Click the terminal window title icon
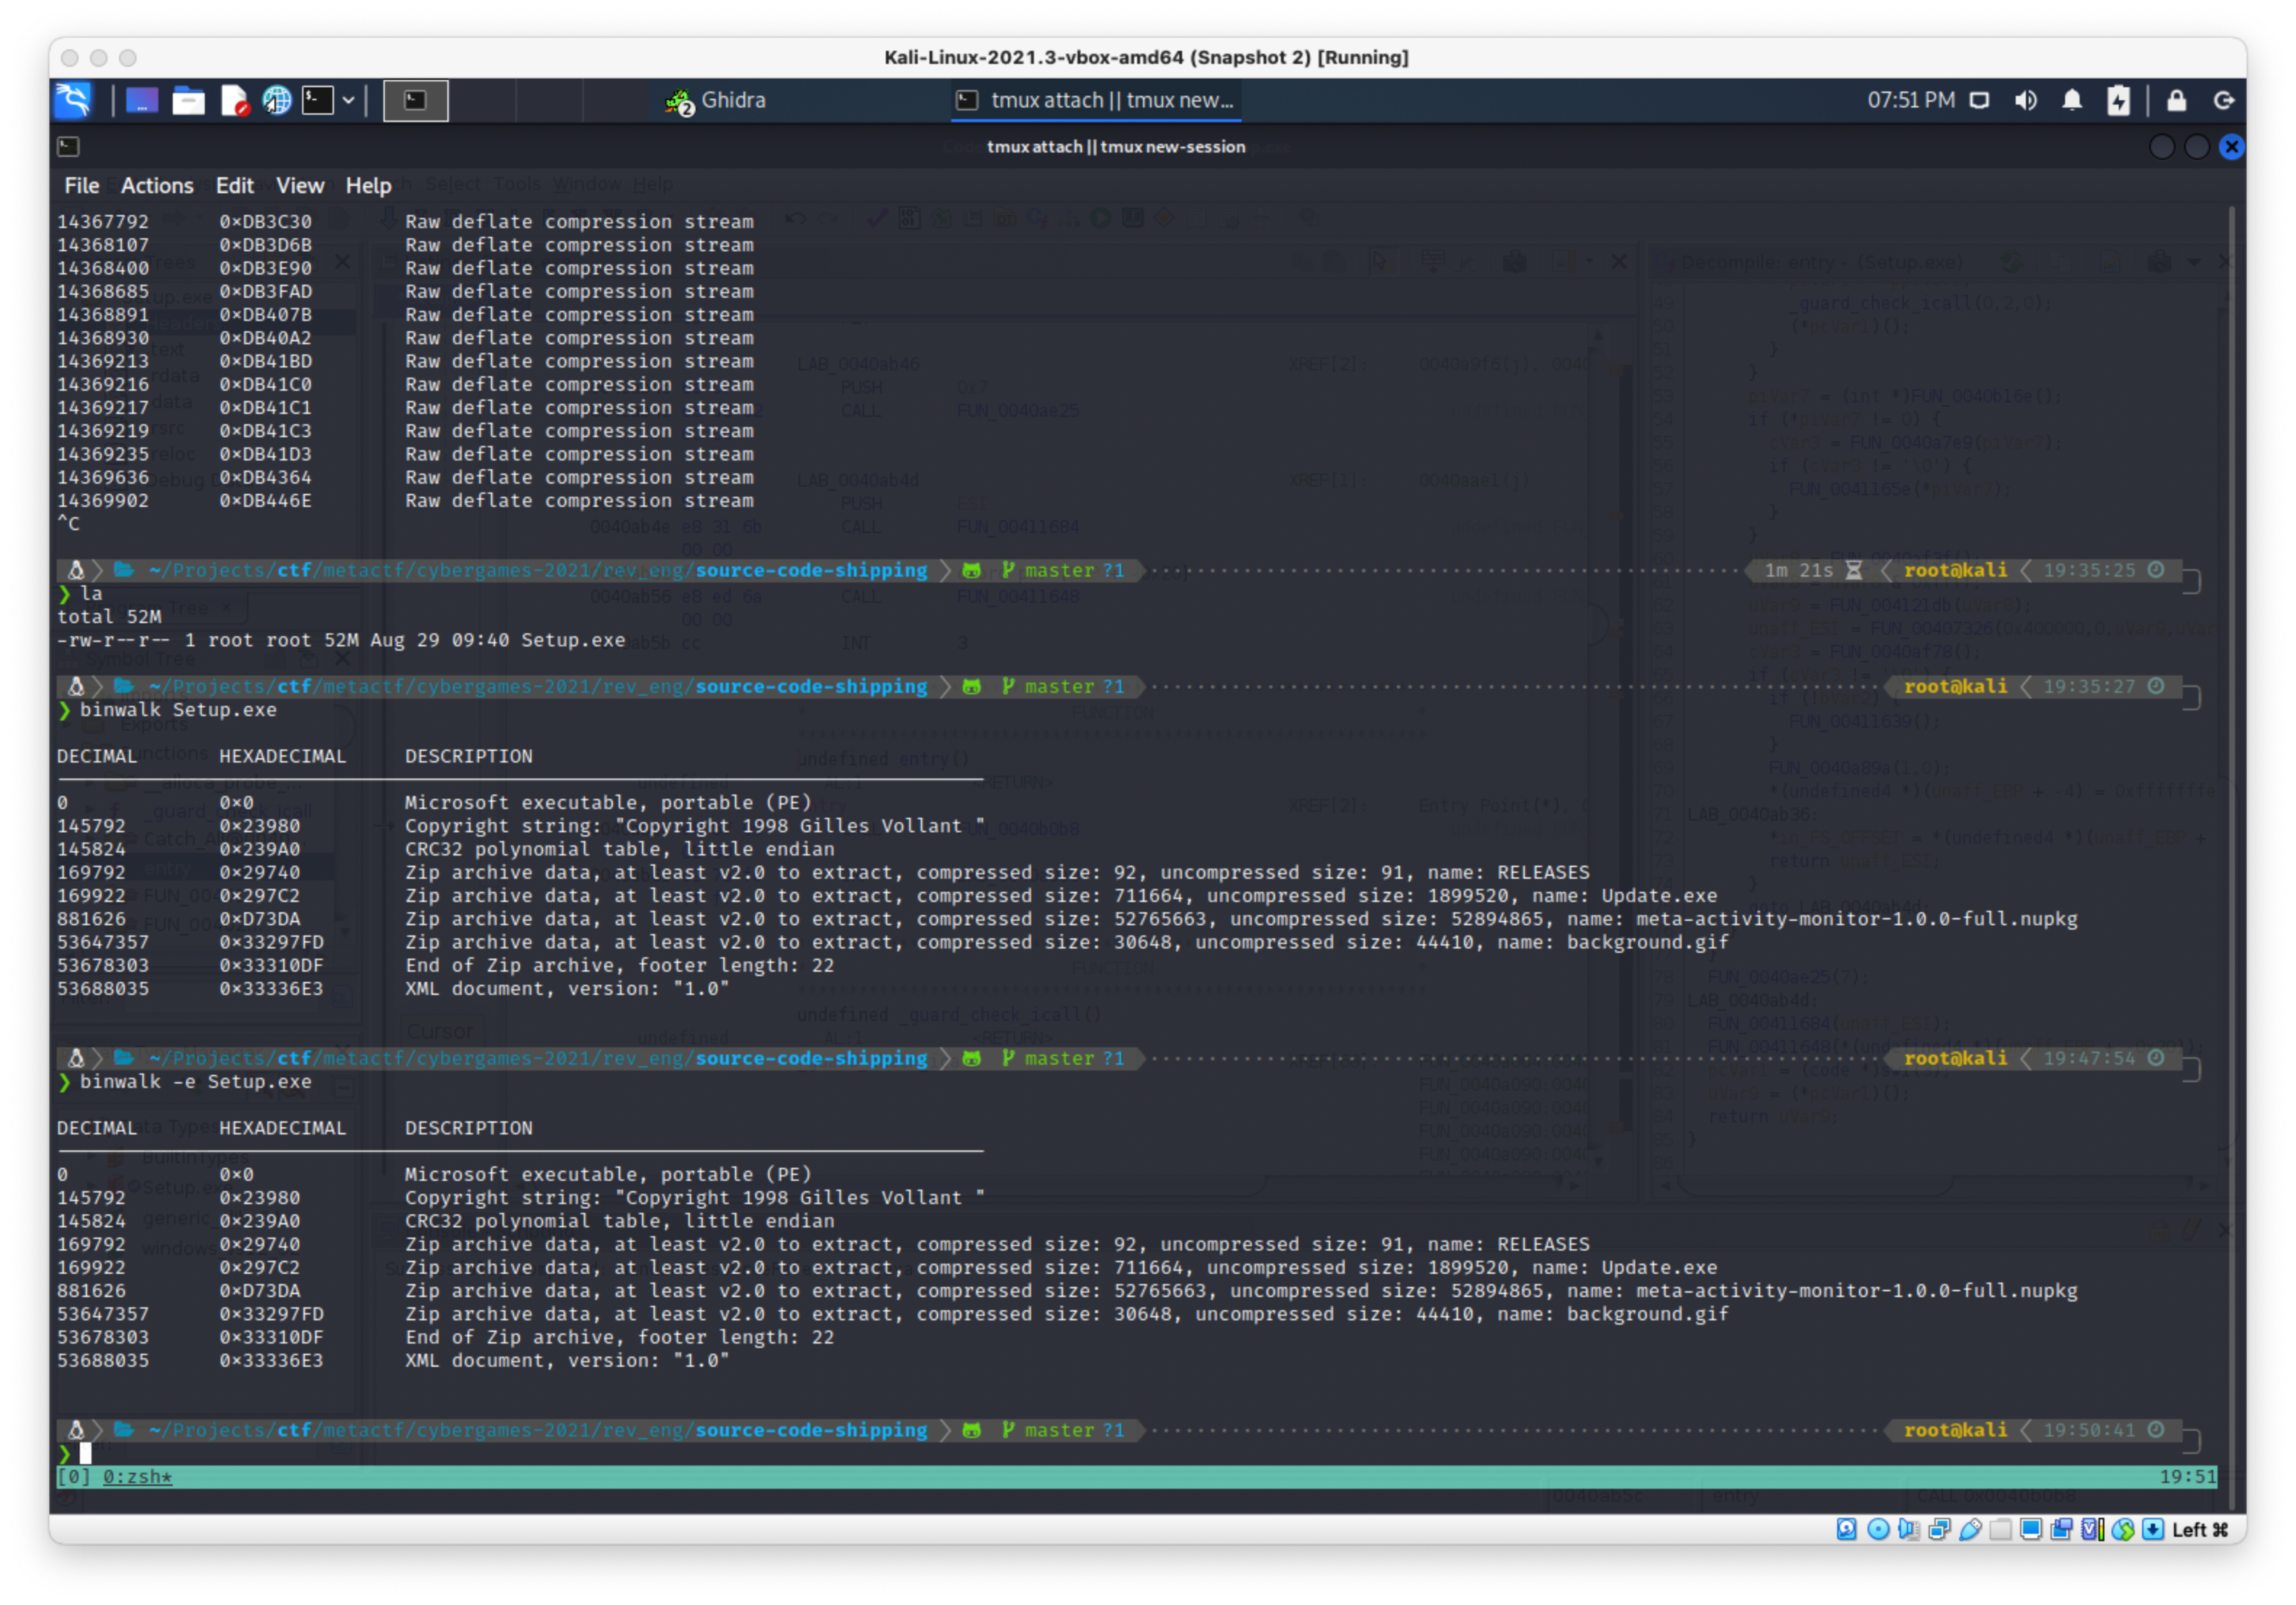The height and width of the screenshot is (1605, 2296). pos(69,146)
